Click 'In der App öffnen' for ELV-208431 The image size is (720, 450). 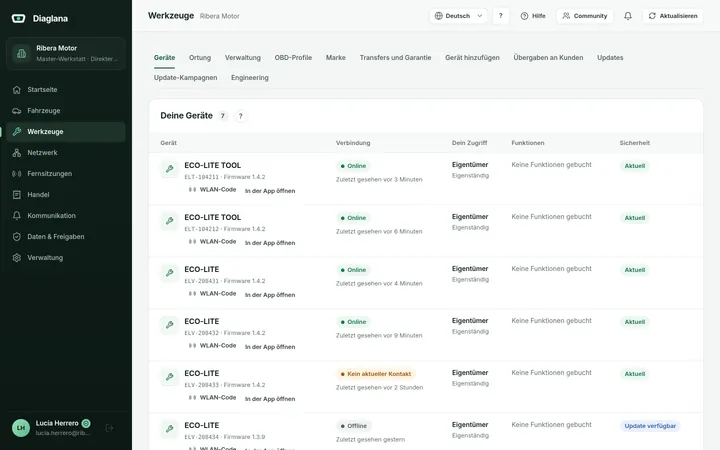(270, 295)
